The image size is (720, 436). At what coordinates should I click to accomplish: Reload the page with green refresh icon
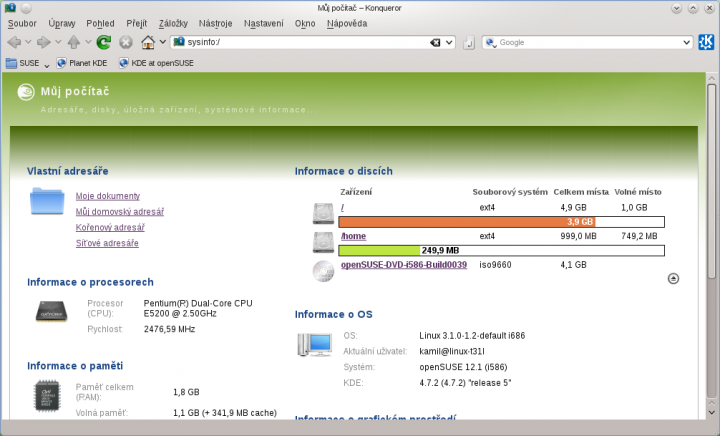point(104,43)
